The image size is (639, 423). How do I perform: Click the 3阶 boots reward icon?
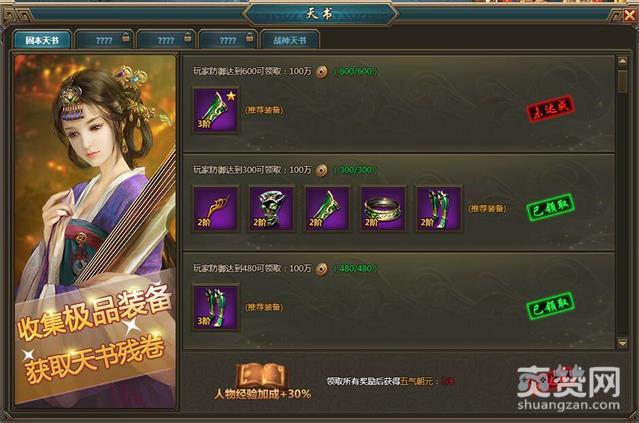[216, 307]
